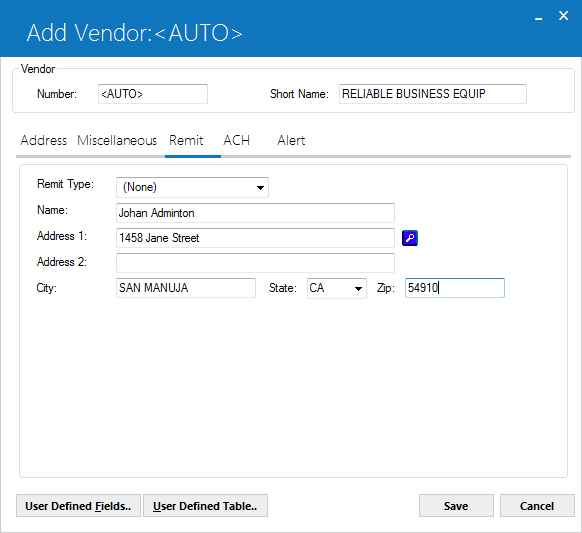
Task: Go to the Alert tab
Action: (291, 140)
